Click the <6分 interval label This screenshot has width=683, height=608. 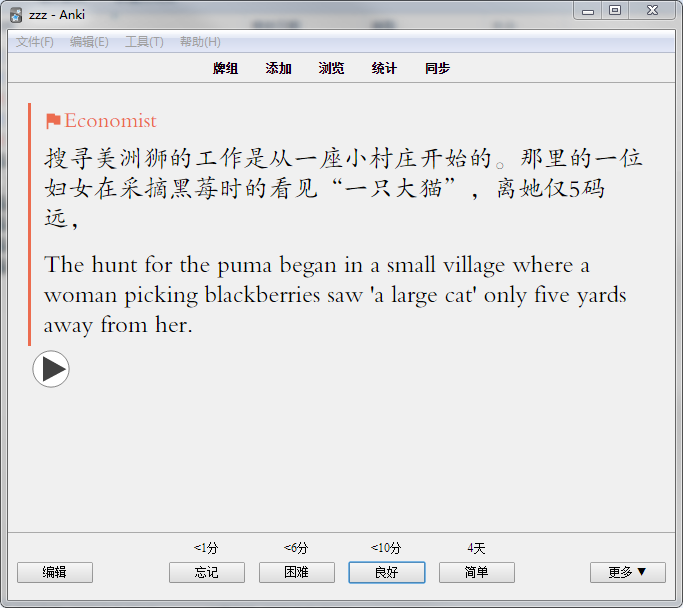(296, 548)
